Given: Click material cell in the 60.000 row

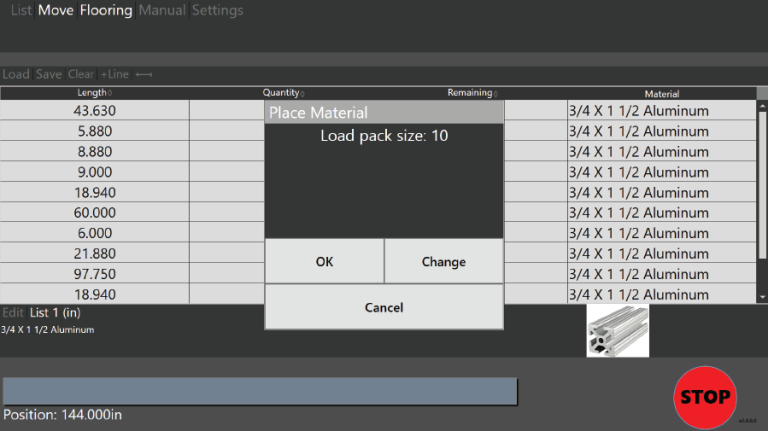Looking at the screenshot, I should (x=662, y=213).
